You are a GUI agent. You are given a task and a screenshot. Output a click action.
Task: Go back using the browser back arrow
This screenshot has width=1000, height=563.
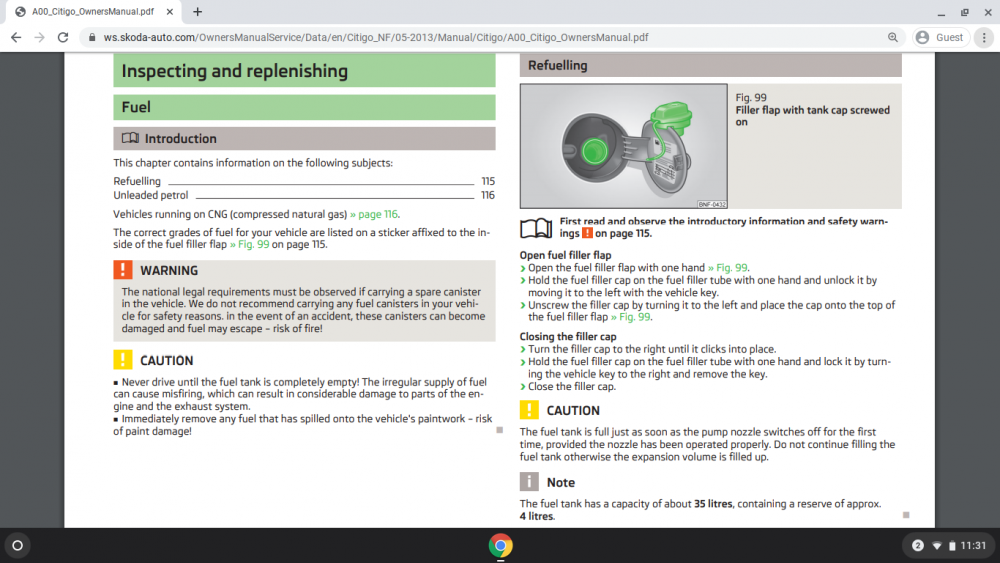[16, 38]
